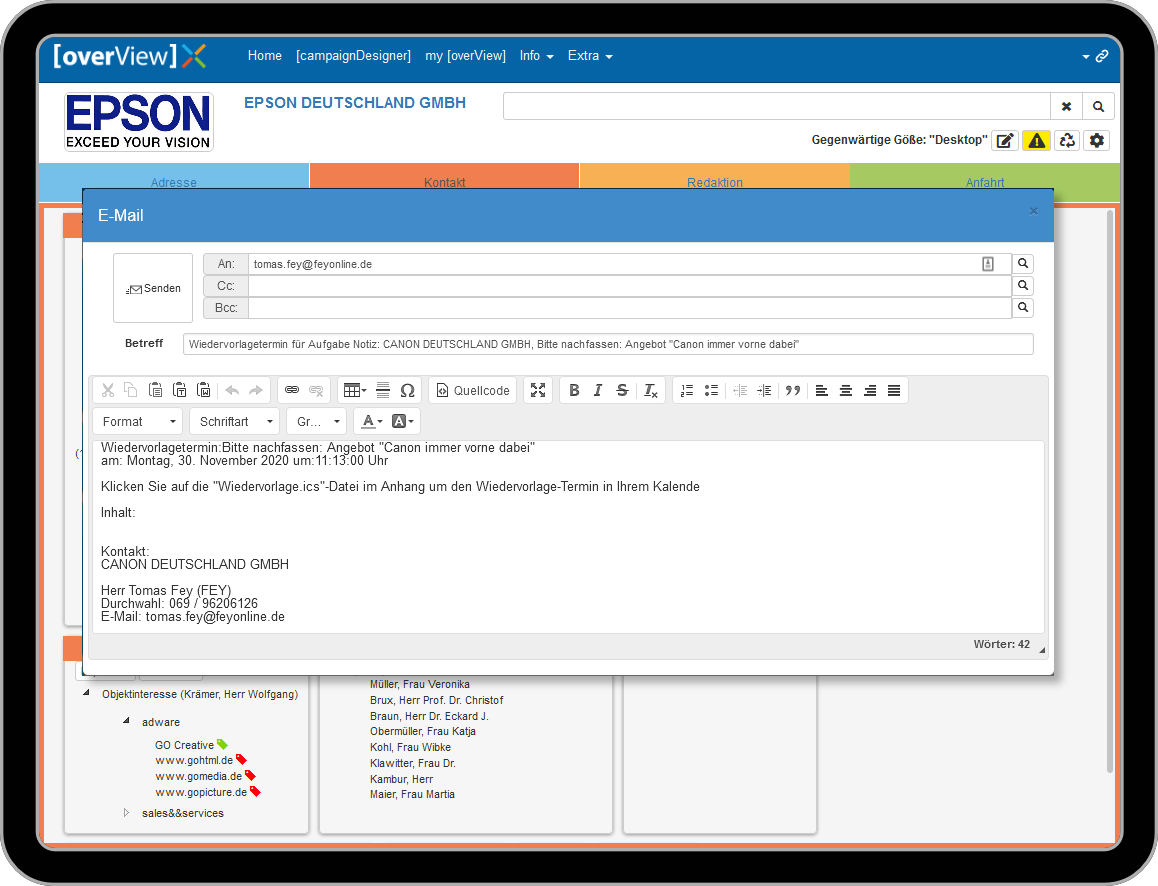Click the Cut icon in editor toolbar
Image resolution: width=1158 pixels, height=886 pixels.
coord(108,391)
